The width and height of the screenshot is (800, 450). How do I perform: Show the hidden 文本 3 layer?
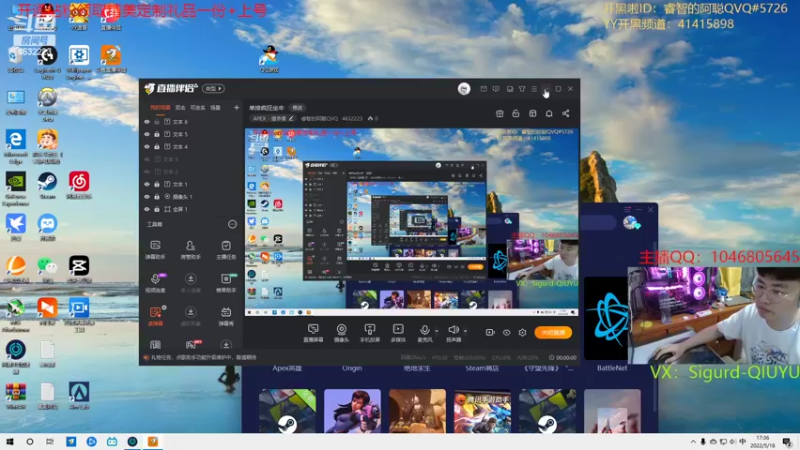147,159
